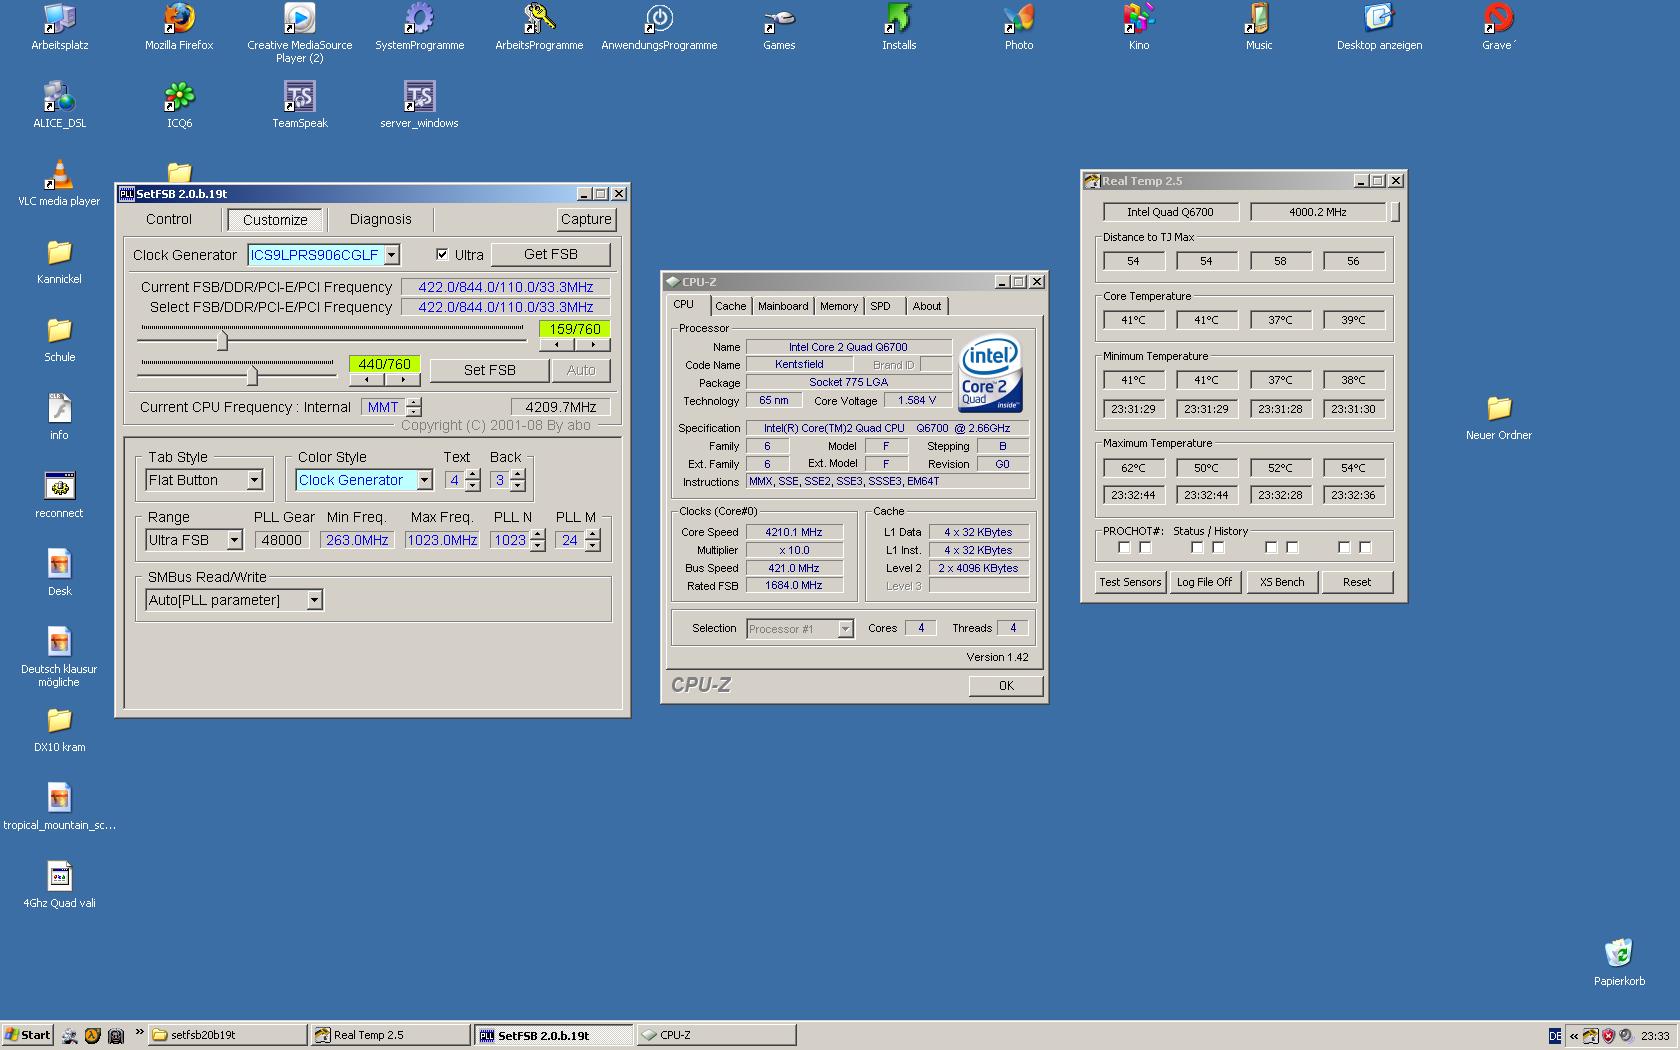Switch to Real Temp 2.5 taskbar button

coord(389,1035)
